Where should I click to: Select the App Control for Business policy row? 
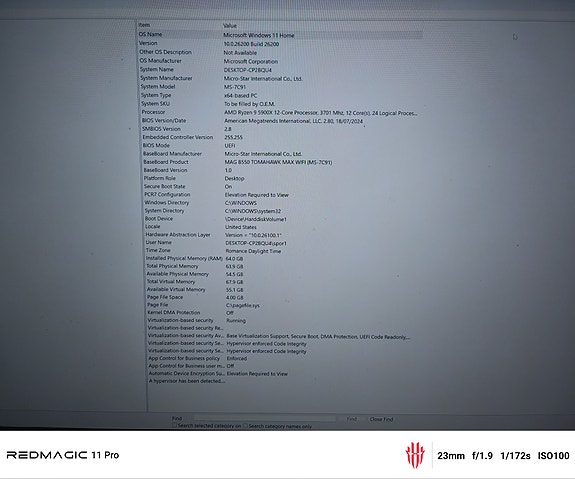(x=197, y=358)
